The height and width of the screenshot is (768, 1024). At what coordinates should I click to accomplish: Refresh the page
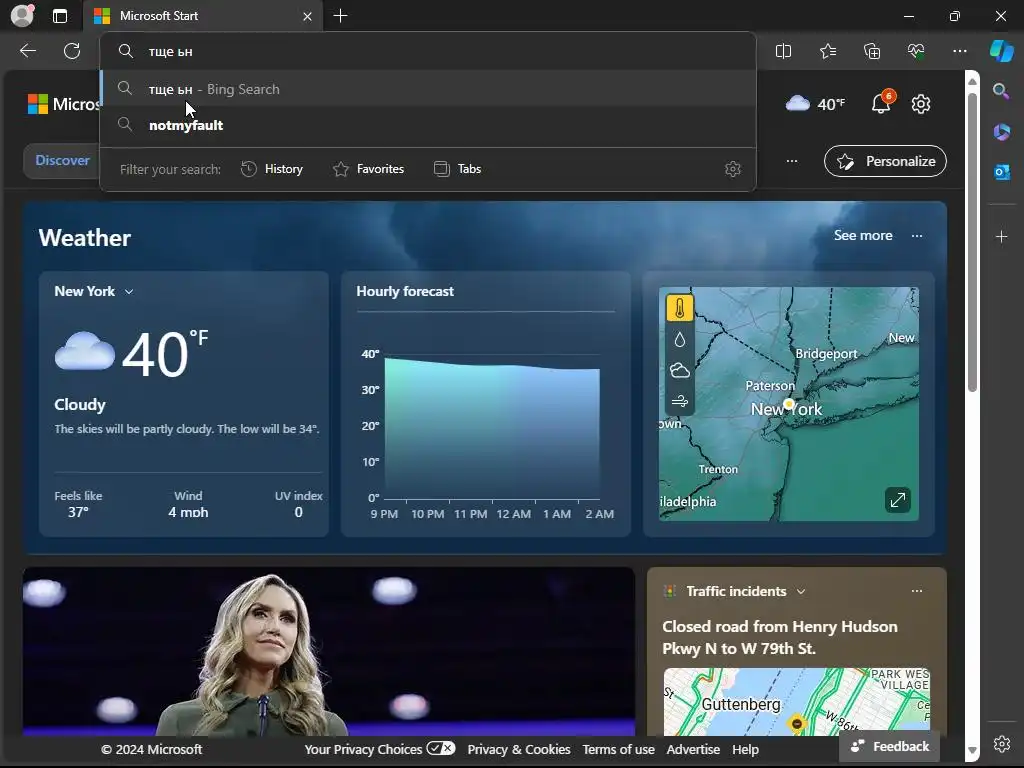click(72, 51)
